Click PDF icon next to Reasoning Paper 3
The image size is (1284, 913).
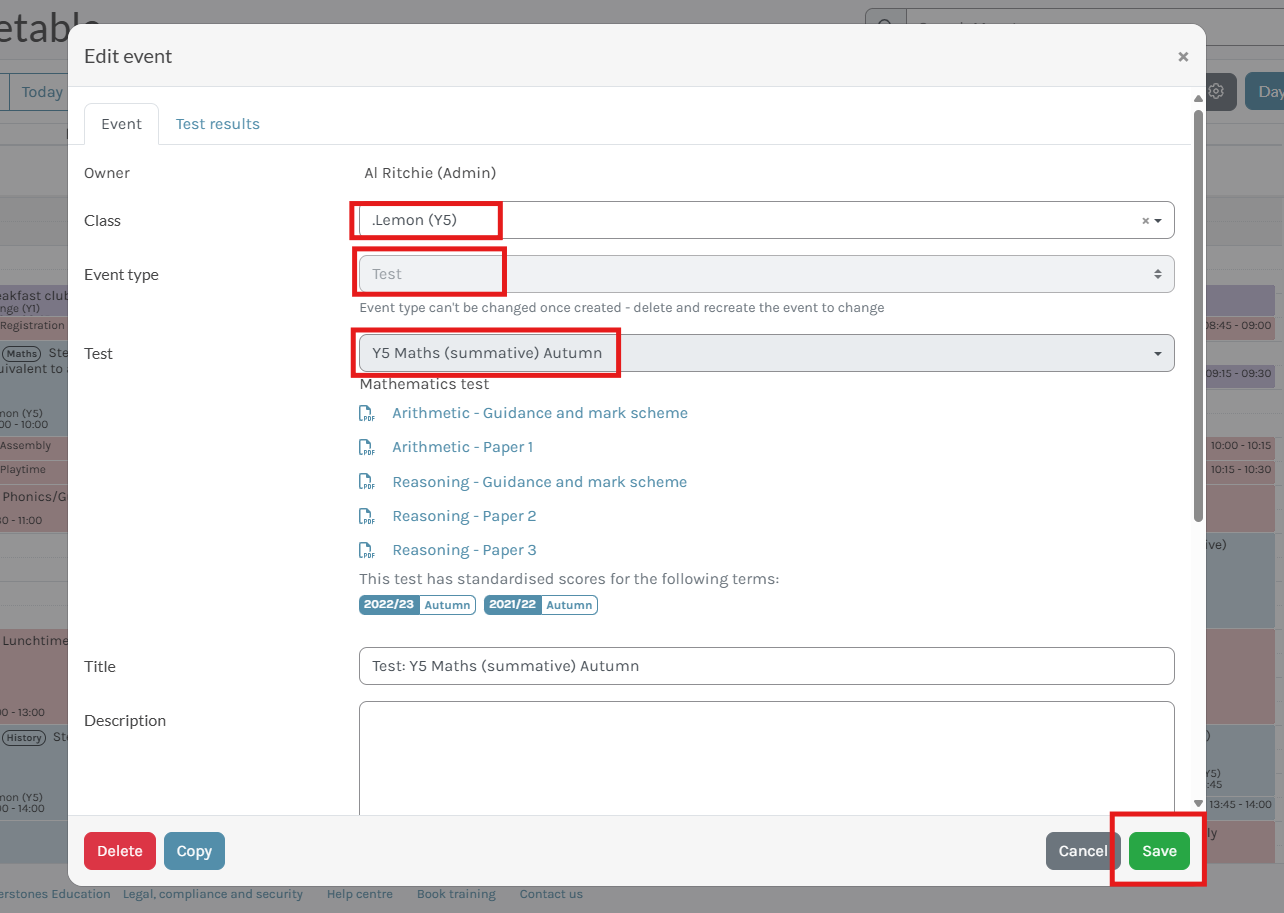[367, 551]
